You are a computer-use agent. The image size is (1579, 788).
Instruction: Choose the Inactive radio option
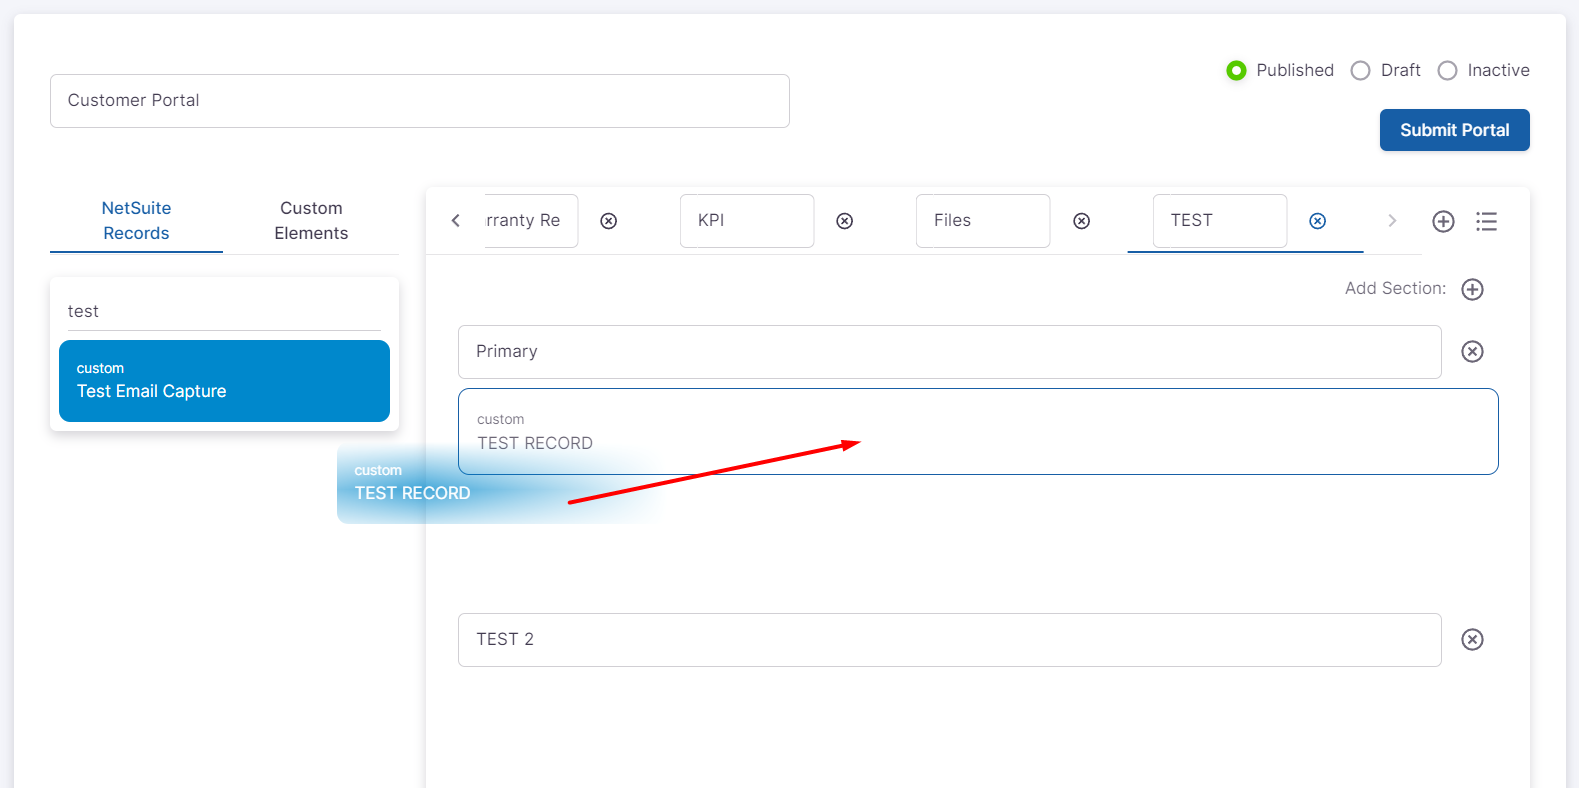[1447, 70]
